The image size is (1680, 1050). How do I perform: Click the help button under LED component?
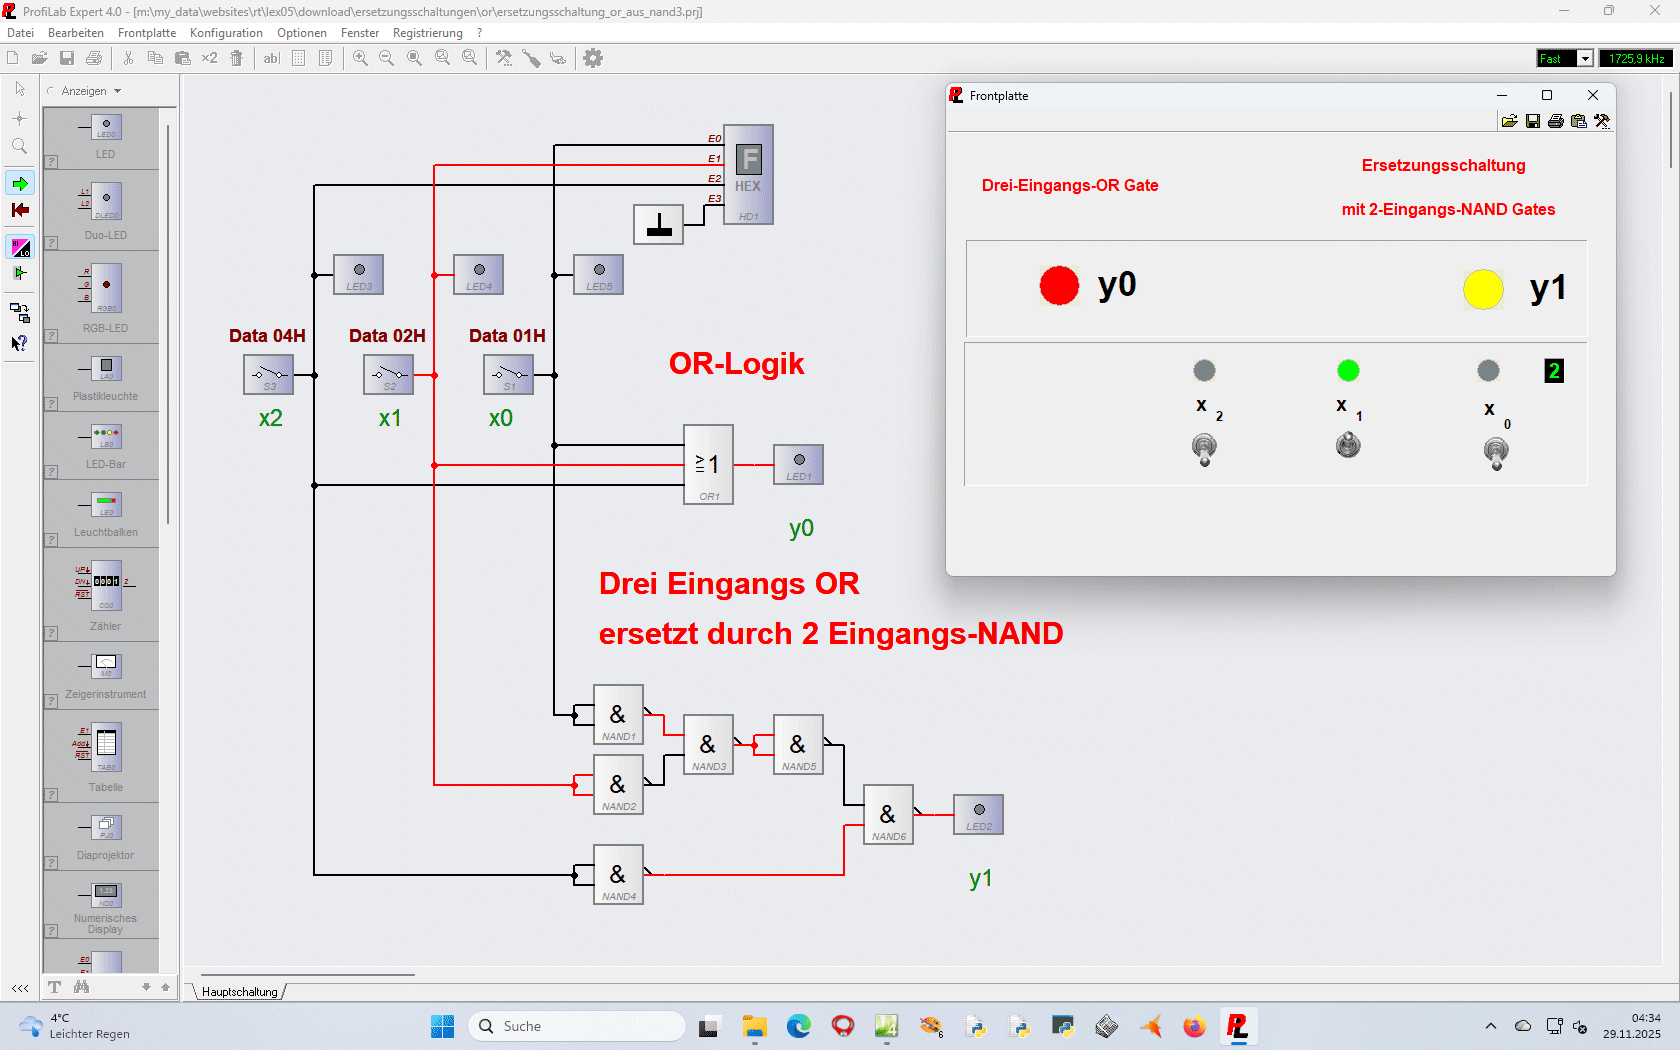(51, 162)
